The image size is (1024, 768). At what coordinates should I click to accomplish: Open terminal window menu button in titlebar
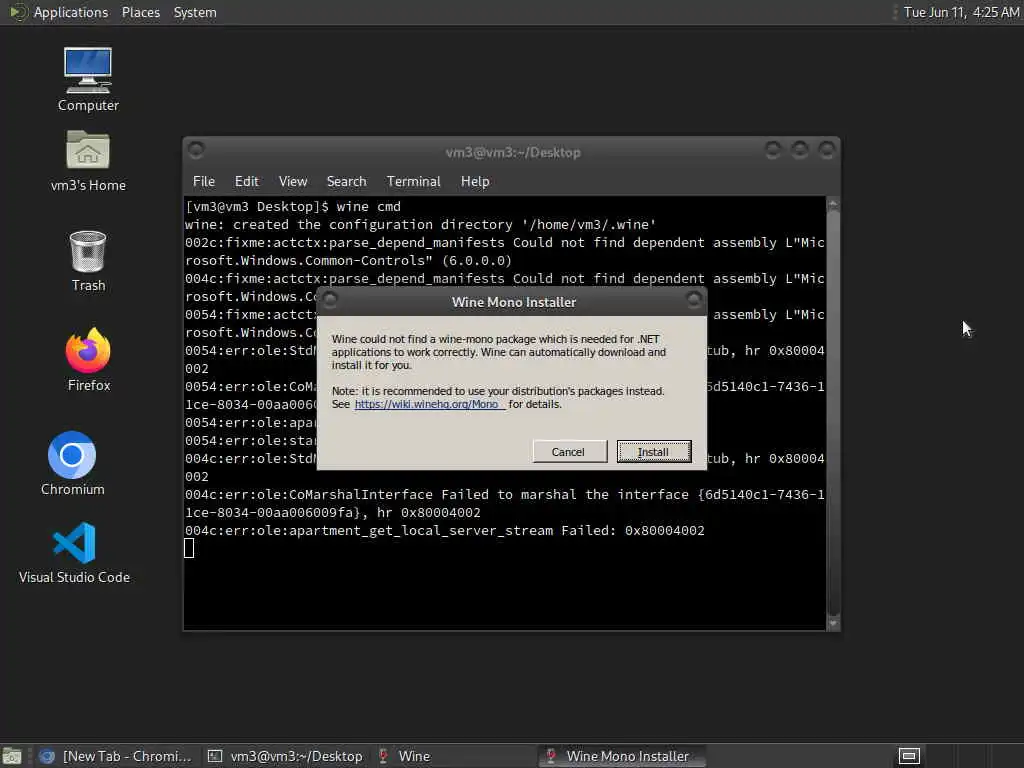click(196, 150)
